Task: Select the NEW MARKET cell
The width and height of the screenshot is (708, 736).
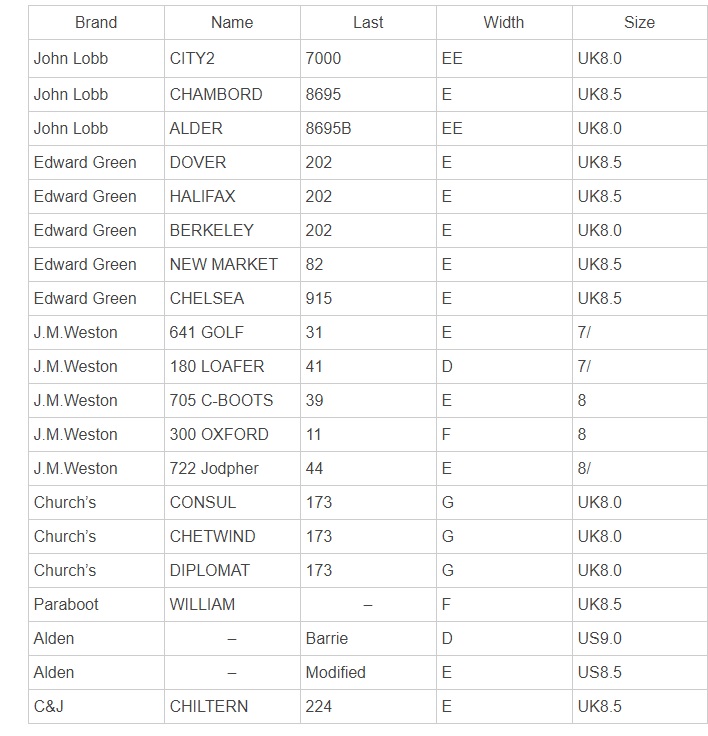Action: coord(224,264)
